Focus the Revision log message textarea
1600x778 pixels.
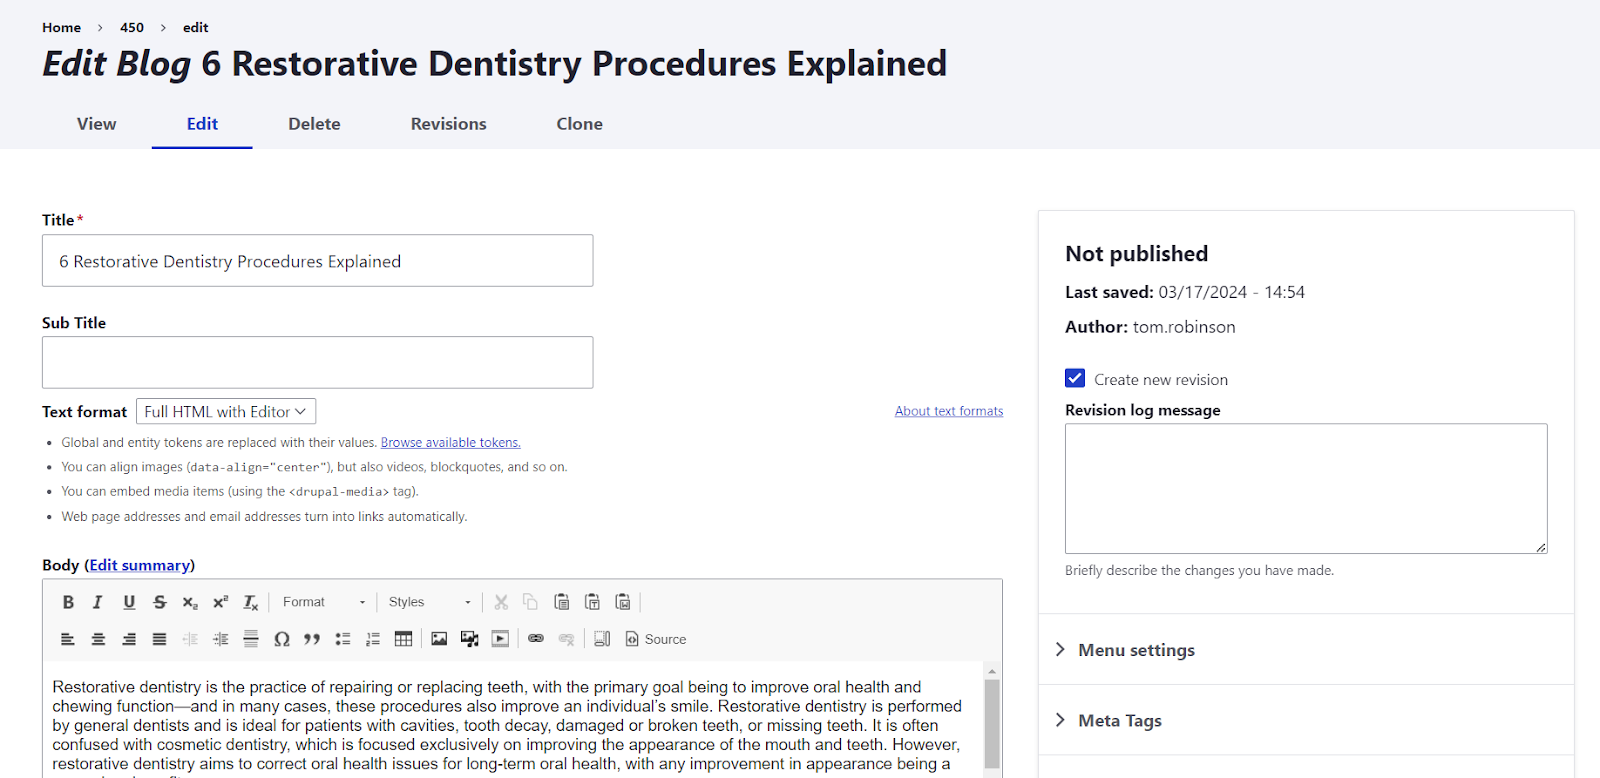pyautogui.click(x=1306, y=488)
